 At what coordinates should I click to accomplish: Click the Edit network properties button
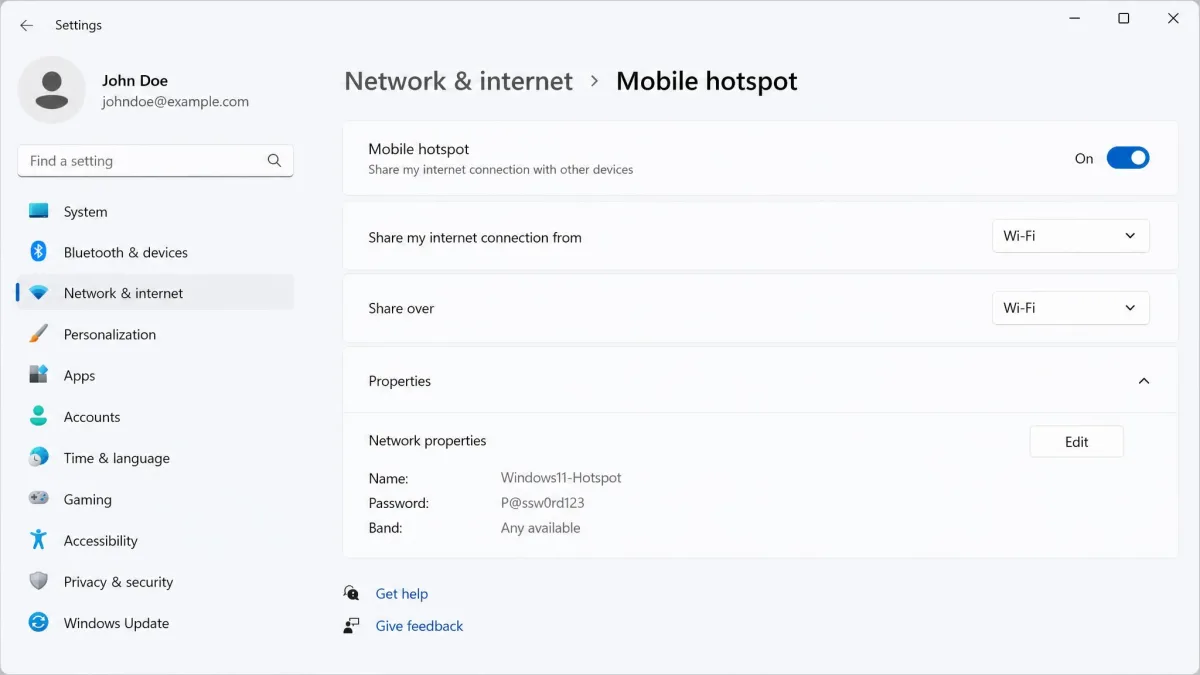point(1076,441)
